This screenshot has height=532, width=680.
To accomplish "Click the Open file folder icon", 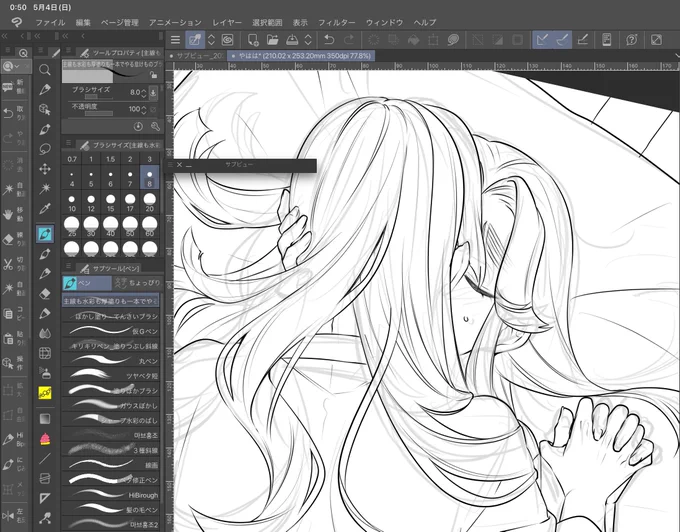I will [272, 40].
